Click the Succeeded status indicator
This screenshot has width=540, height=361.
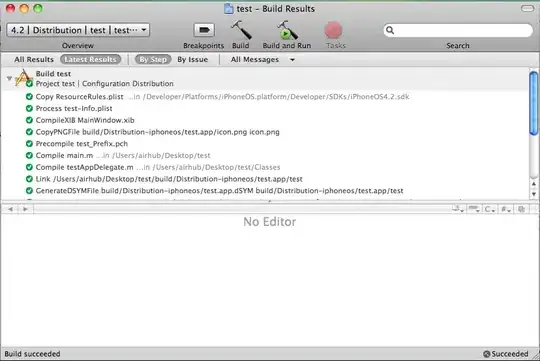click(506, 354)
